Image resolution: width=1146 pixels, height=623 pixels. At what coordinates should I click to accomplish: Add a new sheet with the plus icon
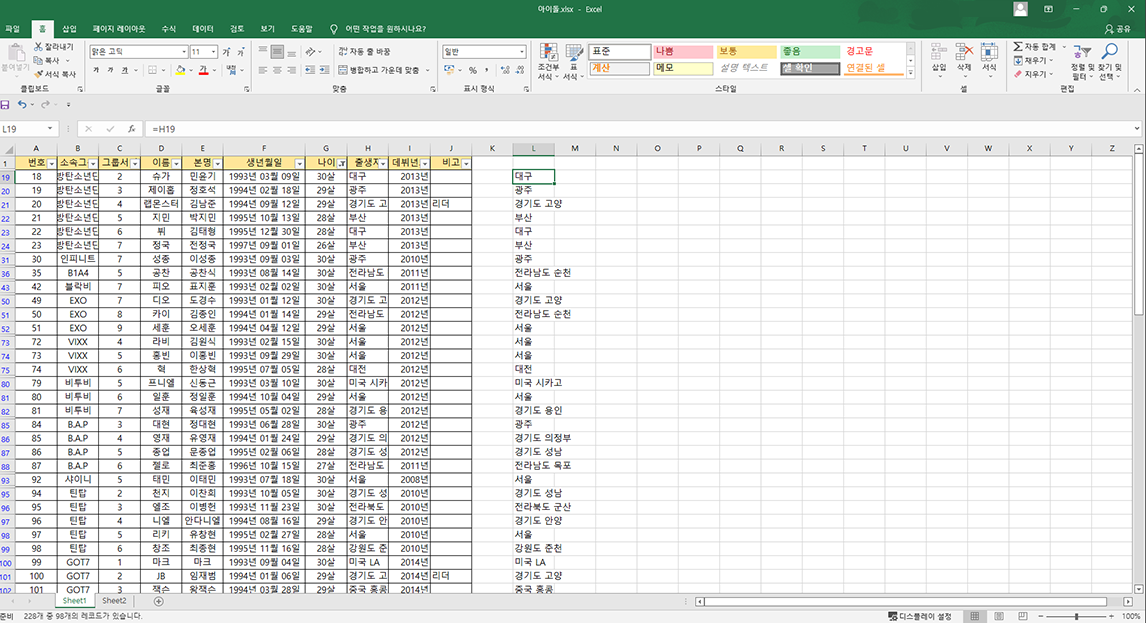coord(159,601)
